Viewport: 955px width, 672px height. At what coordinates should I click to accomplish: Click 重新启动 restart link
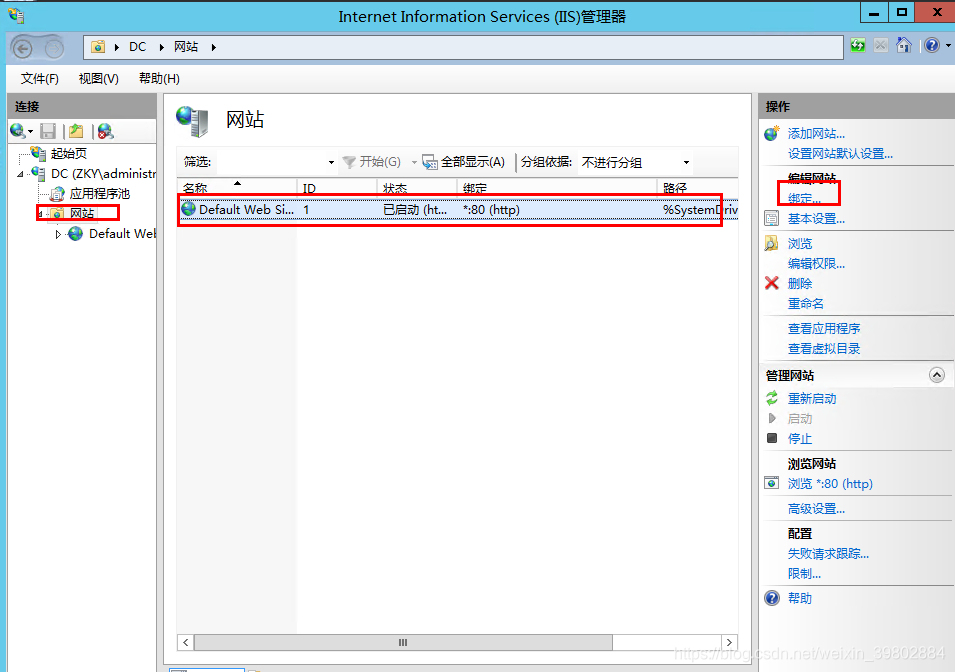click(812, 398)
